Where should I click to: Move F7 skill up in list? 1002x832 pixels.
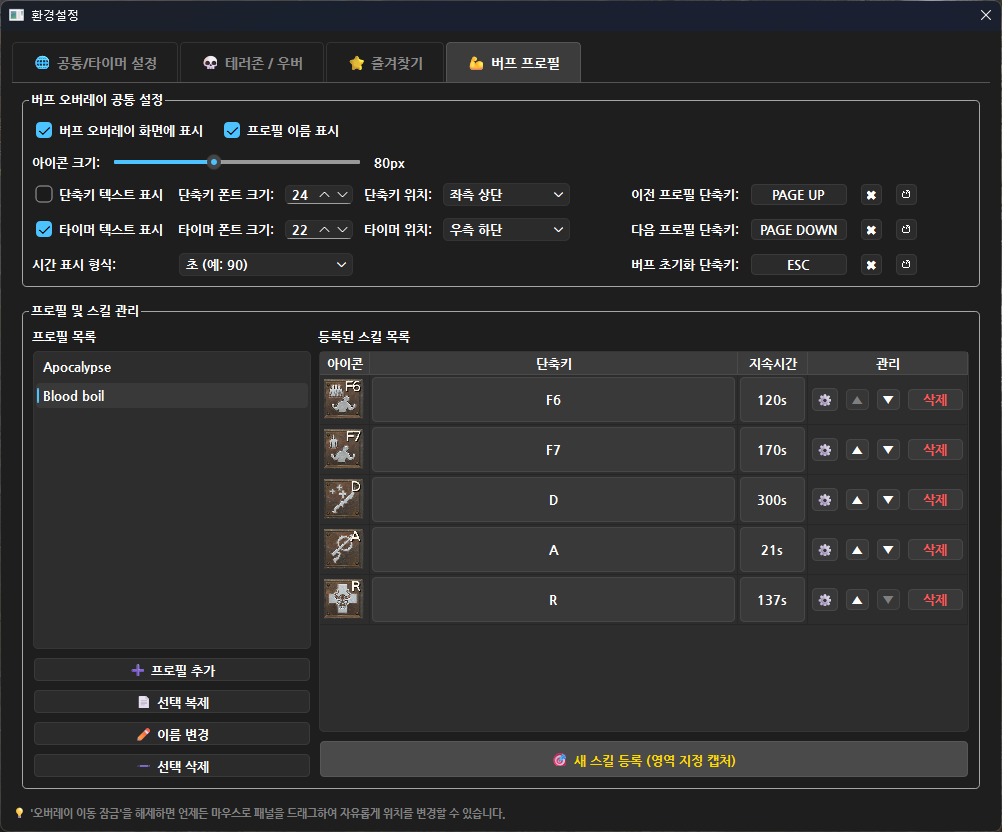tap(857, 450)
